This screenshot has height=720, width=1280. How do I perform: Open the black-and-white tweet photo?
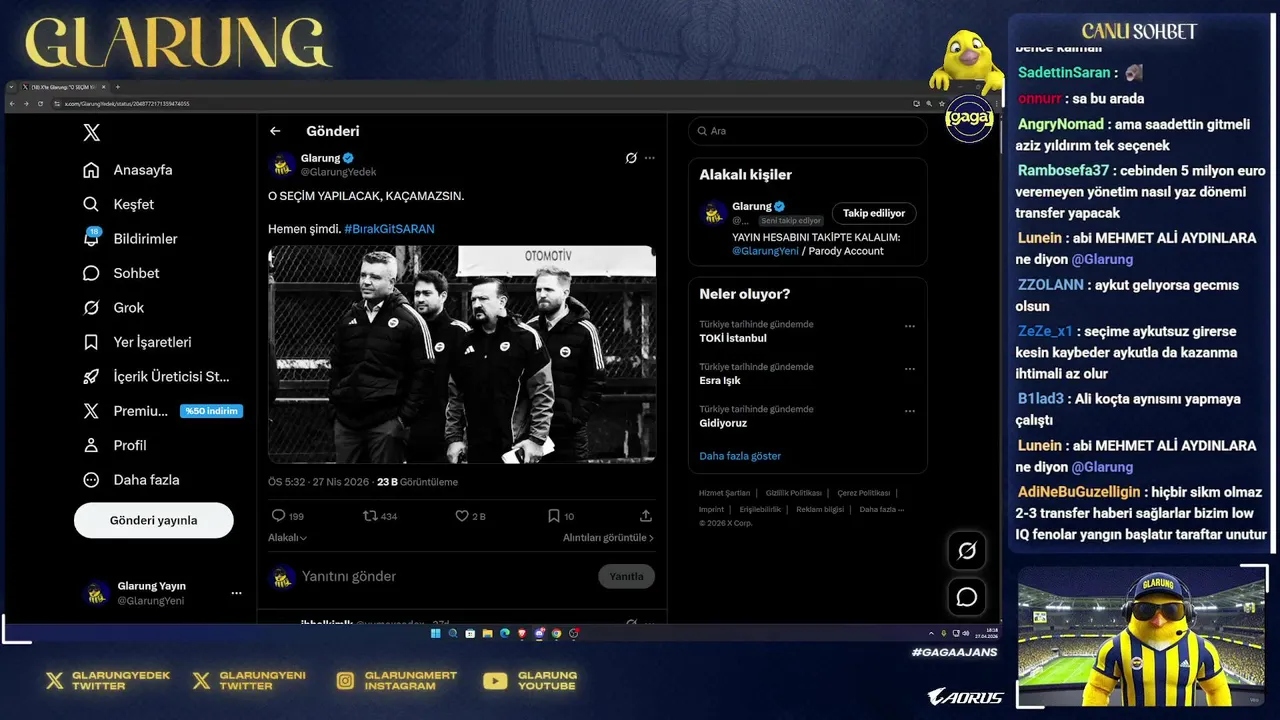(462, 354)
